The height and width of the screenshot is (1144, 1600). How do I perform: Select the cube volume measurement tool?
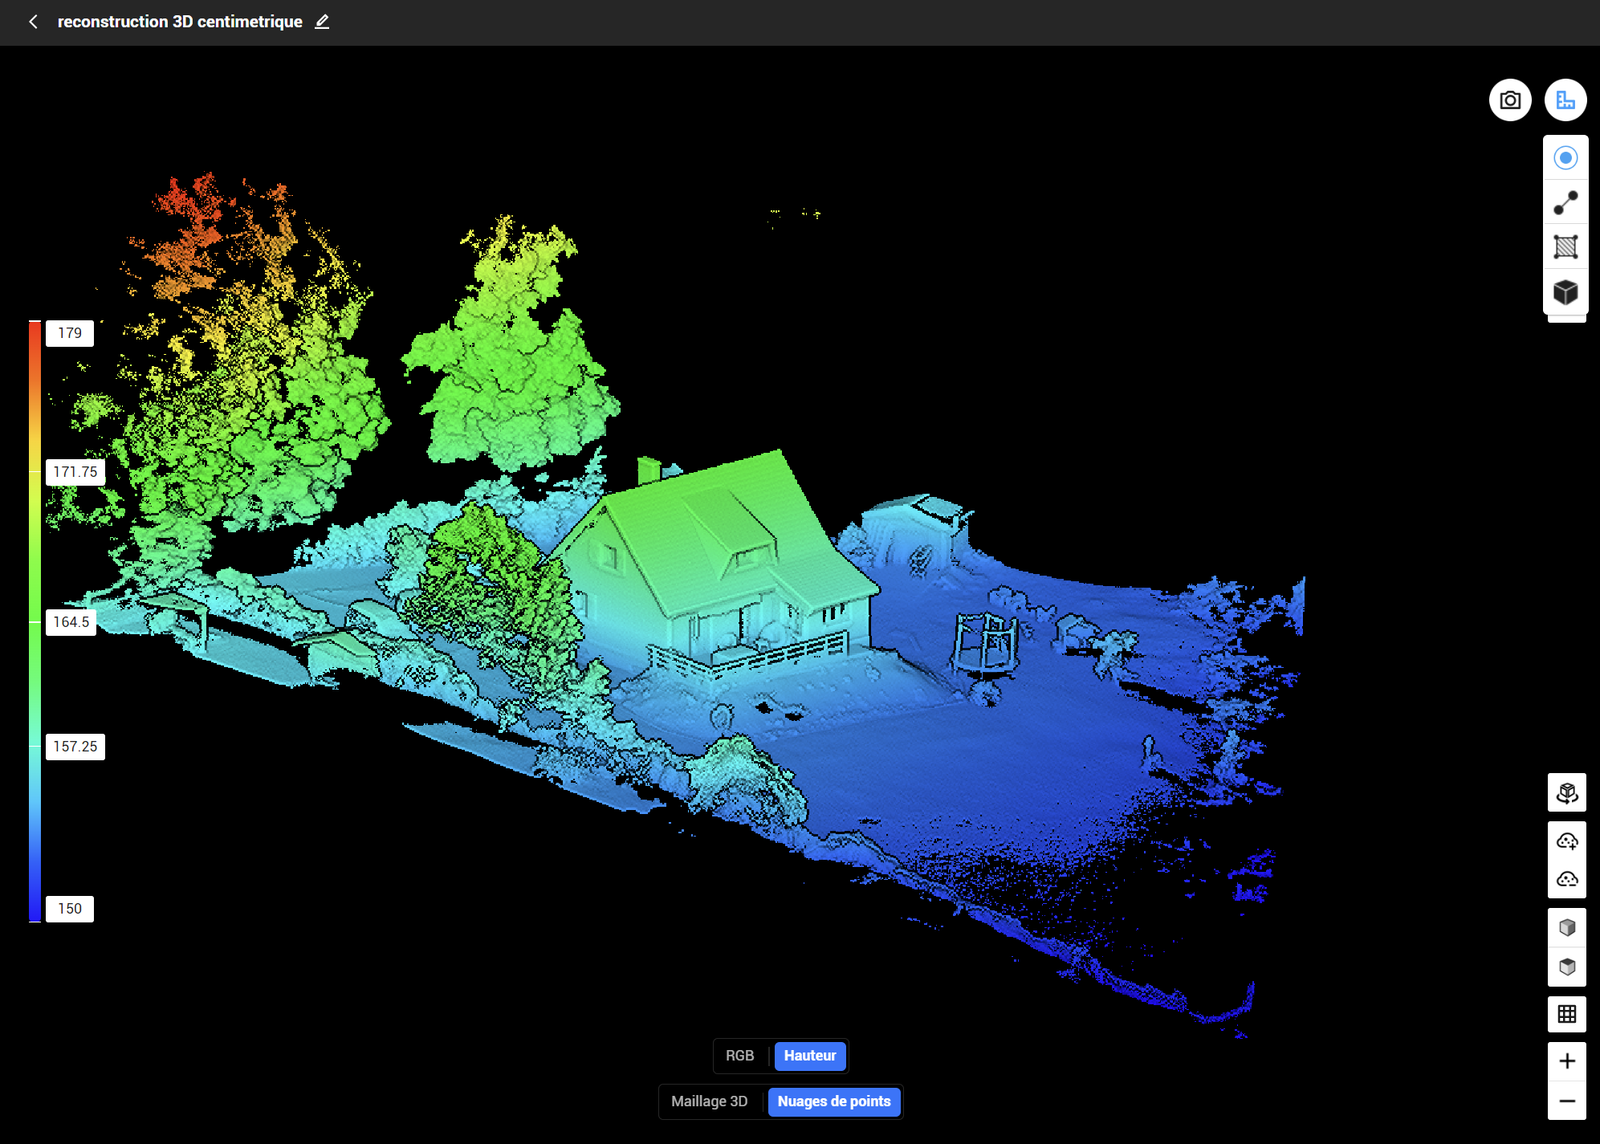[1566, 292]
